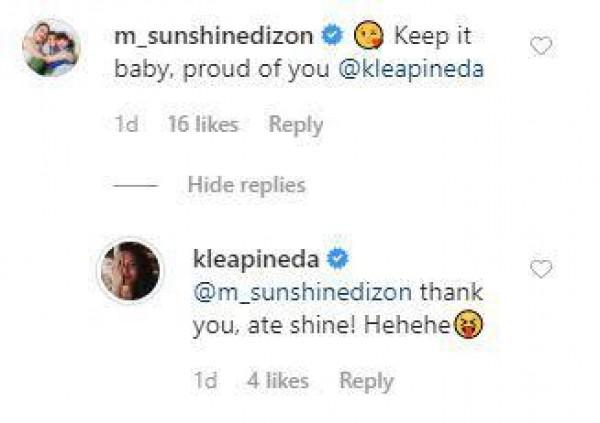Viewport: 600px width, 423px height.
Task: Open m_sunshinedizon's profile picture
Action: click(x=52, y=48)
